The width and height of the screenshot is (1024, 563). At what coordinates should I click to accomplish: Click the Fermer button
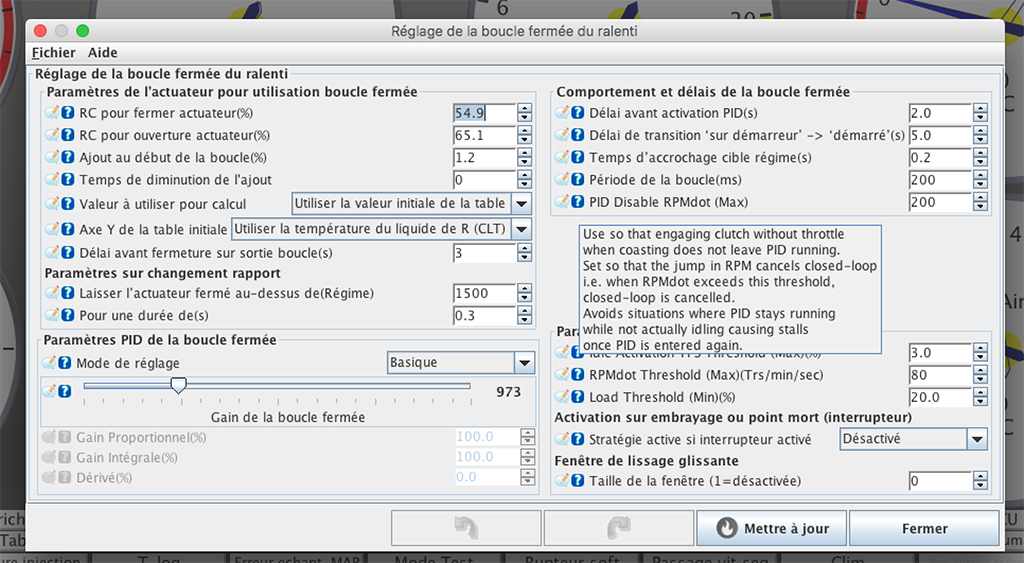click(x=924, y=528)
